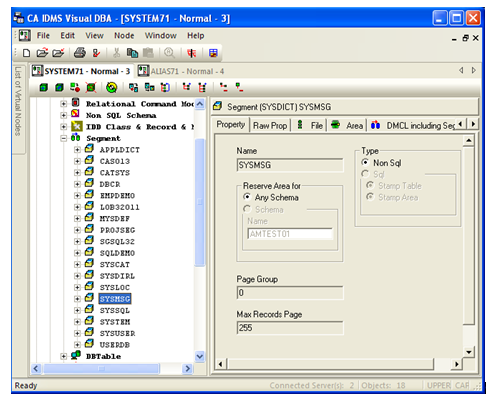This screenshot has height=396, width=486.
Task: Click the green node with red dot icon
Action: click(x=75, y=87)
